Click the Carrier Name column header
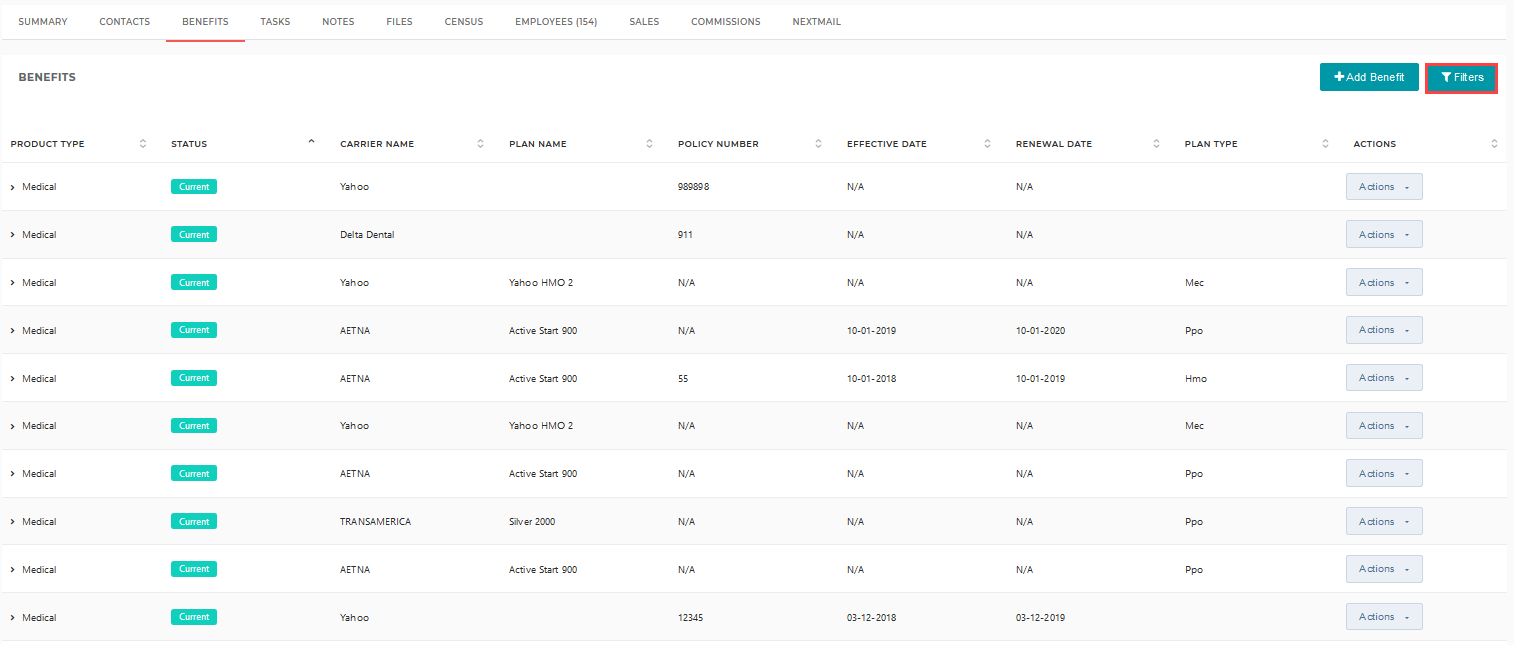The image size is (1514, 645). (377, 144)
